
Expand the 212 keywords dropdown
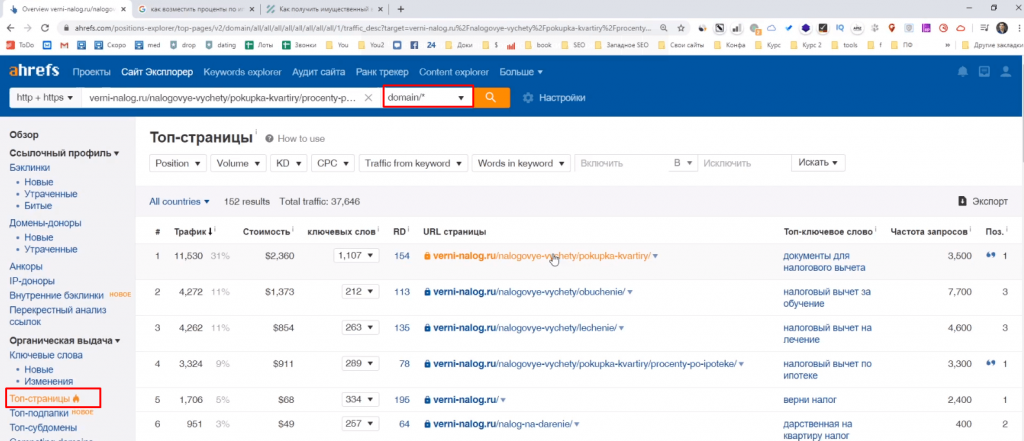(360, 291)
